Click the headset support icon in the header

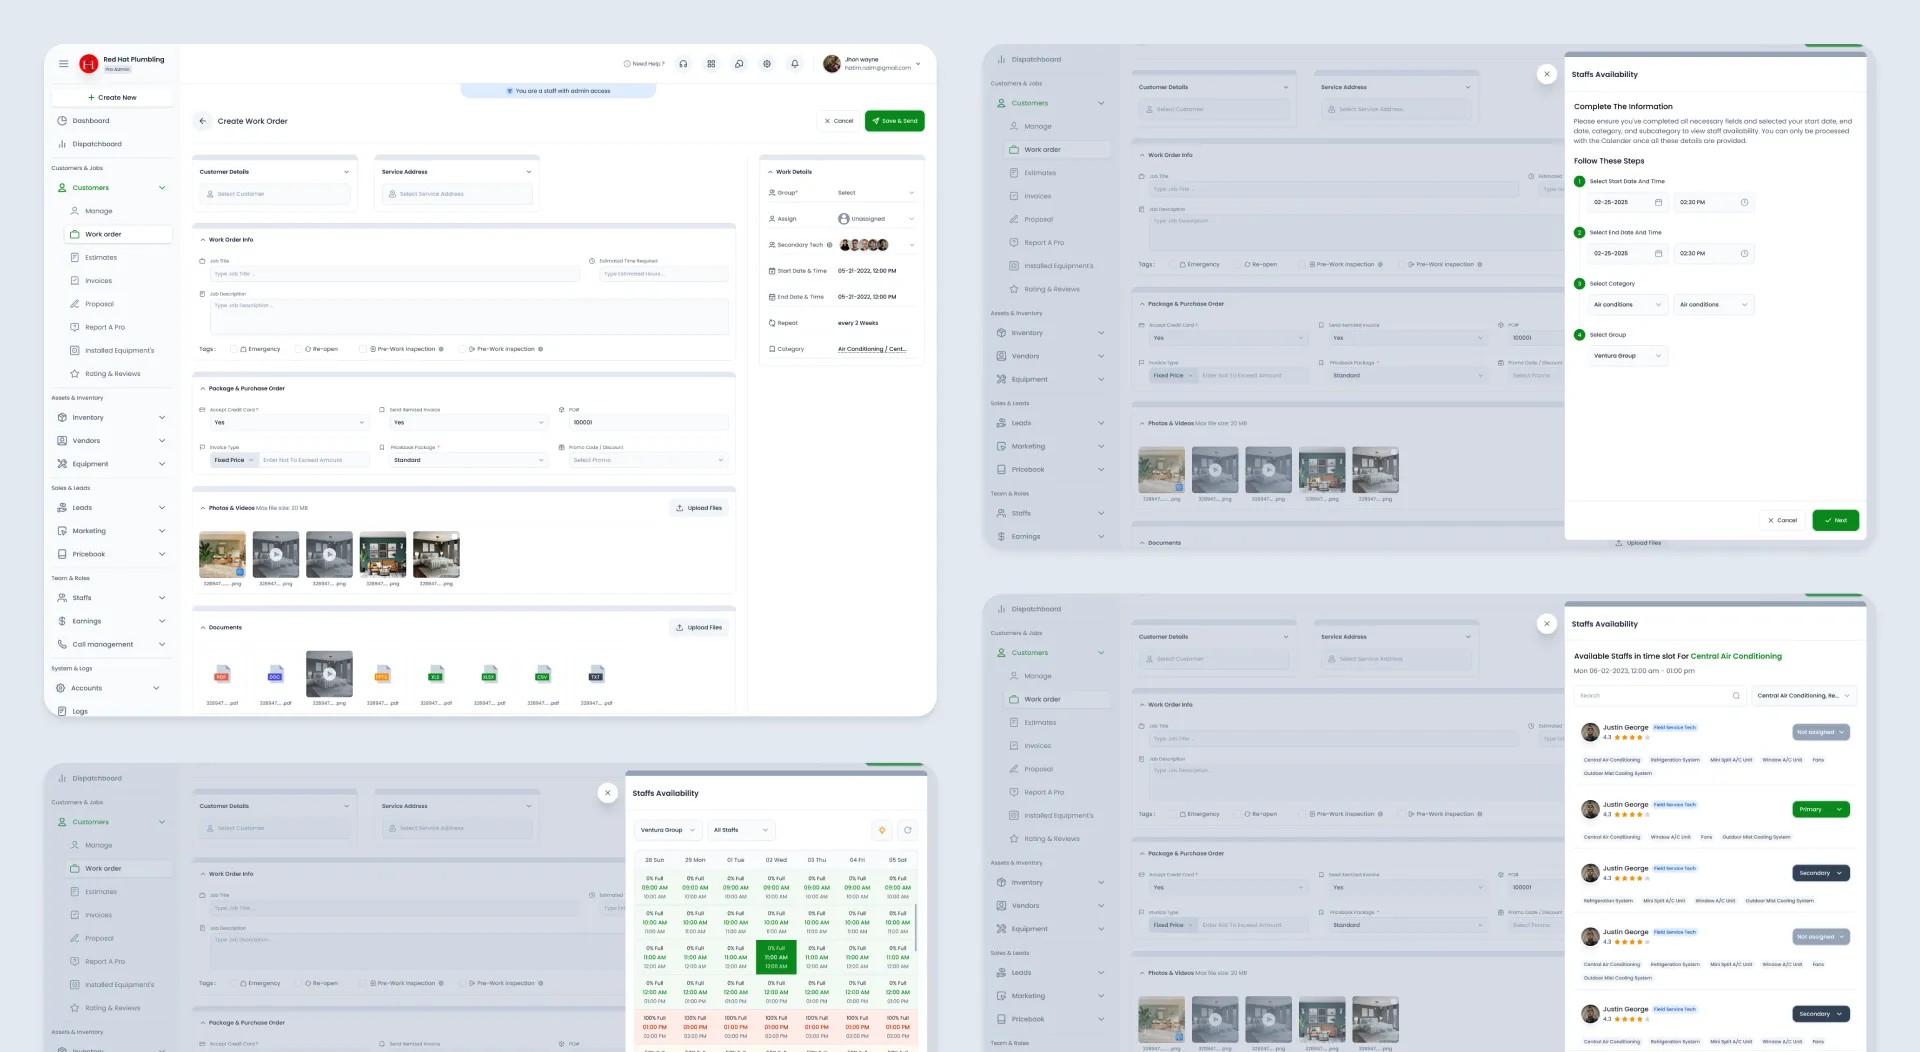(683, 64)
